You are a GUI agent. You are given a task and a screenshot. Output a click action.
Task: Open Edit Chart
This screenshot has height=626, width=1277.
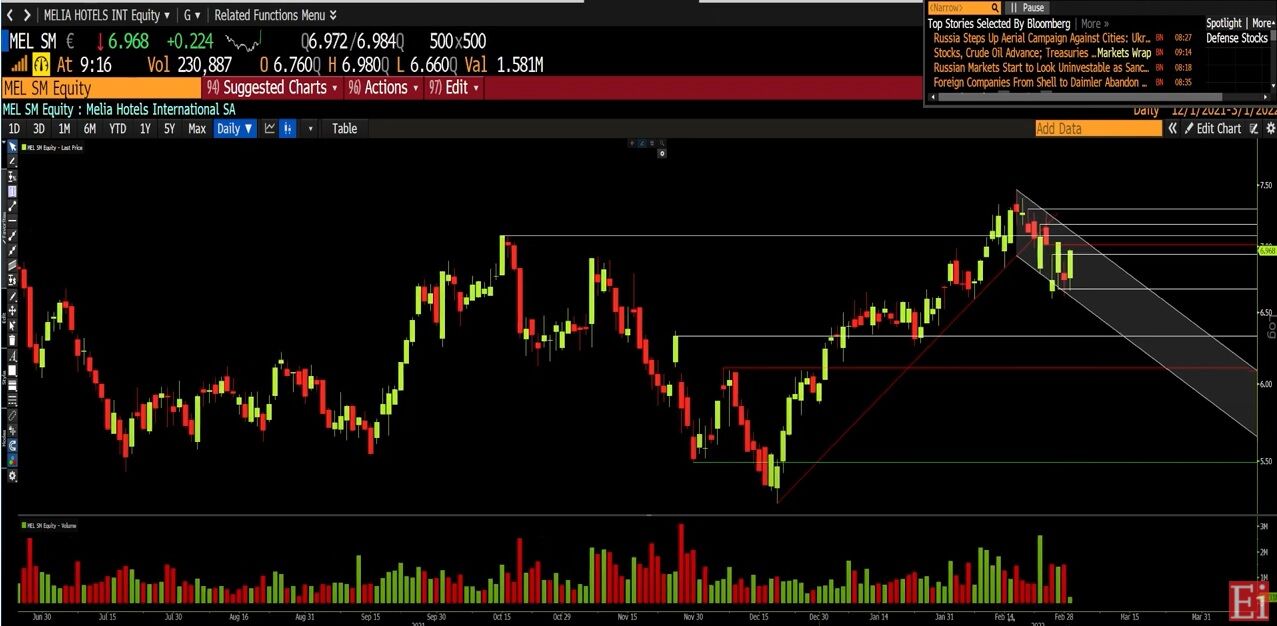pos(1212,128)
